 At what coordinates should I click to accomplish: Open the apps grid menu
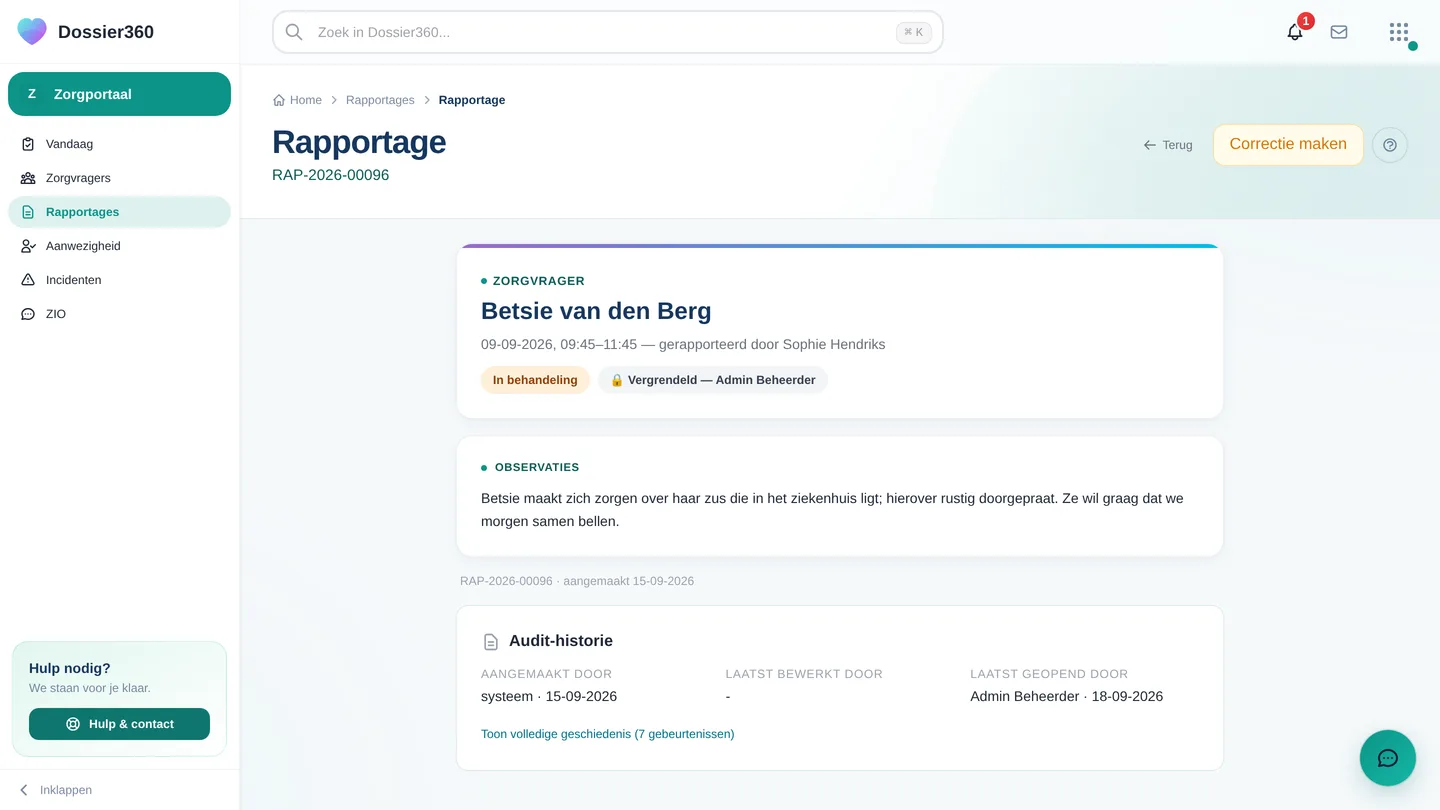pyautogui.click(x=1399, y=32)
